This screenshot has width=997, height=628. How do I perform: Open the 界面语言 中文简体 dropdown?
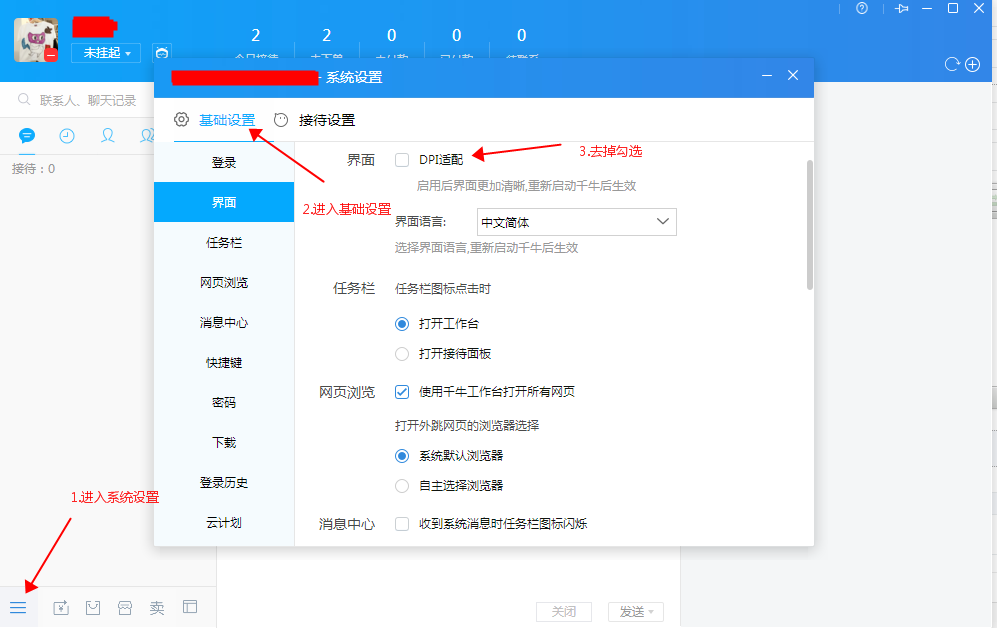coord(577,222)
